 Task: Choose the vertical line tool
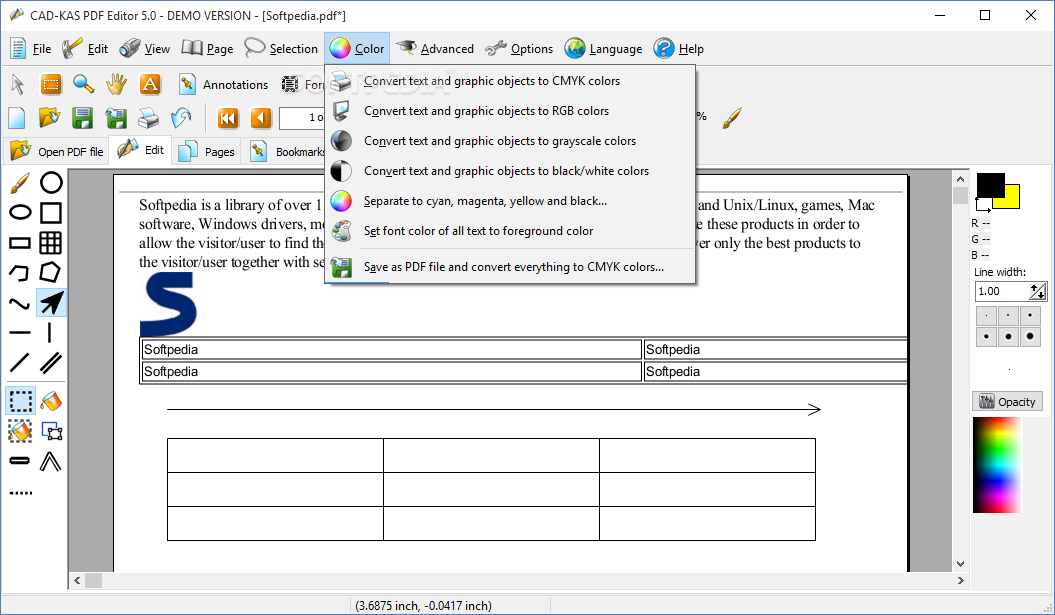49,332
